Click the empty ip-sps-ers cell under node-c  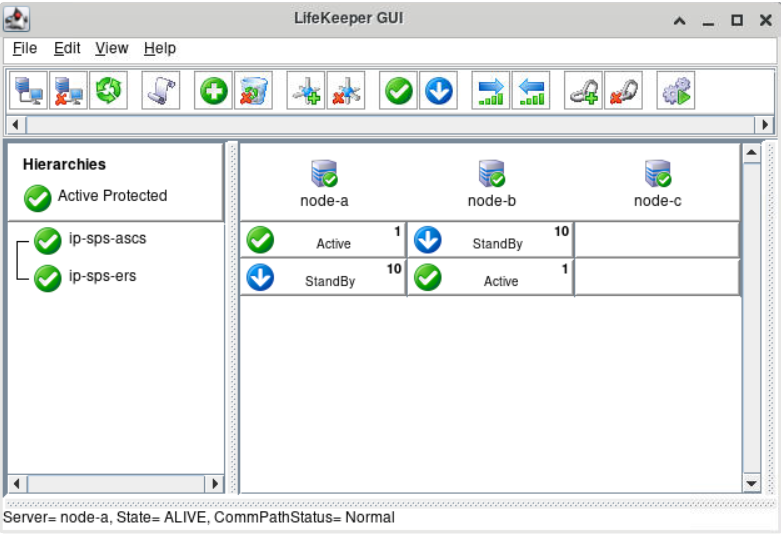(x=657, y=277)
